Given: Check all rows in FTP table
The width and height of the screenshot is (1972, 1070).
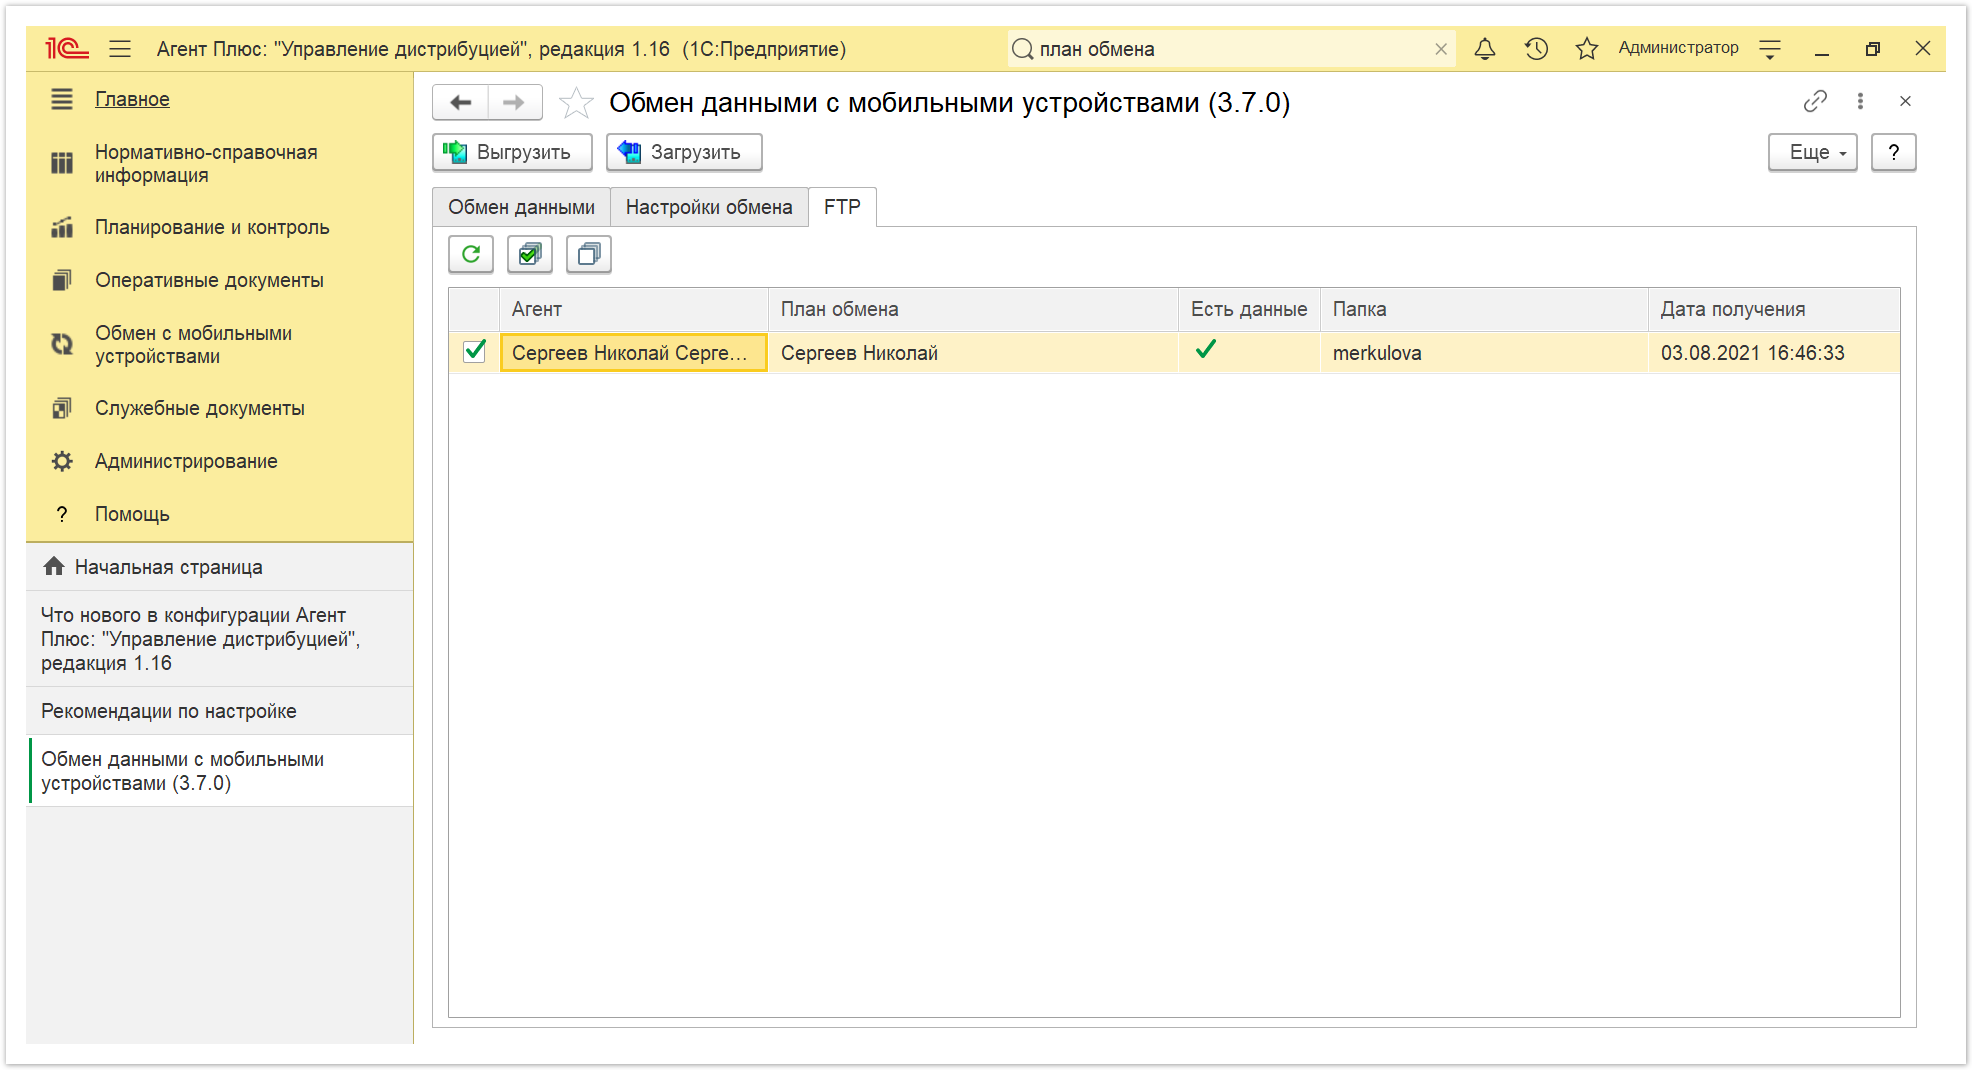Looking at the screenshot, I should point(530,254).
